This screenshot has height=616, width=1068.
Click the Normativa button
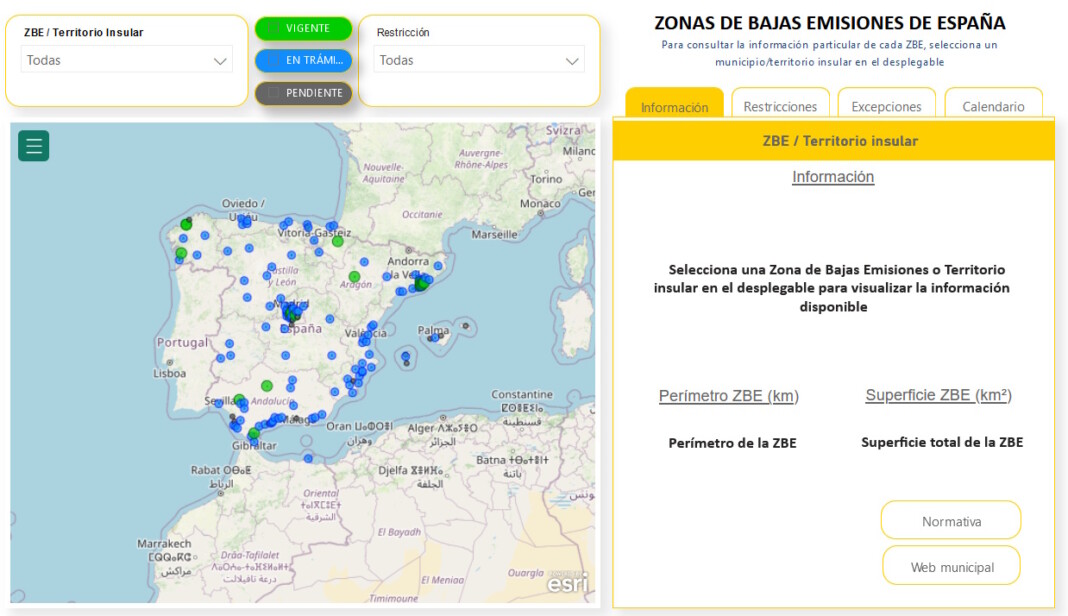click(x=950, y=520)
